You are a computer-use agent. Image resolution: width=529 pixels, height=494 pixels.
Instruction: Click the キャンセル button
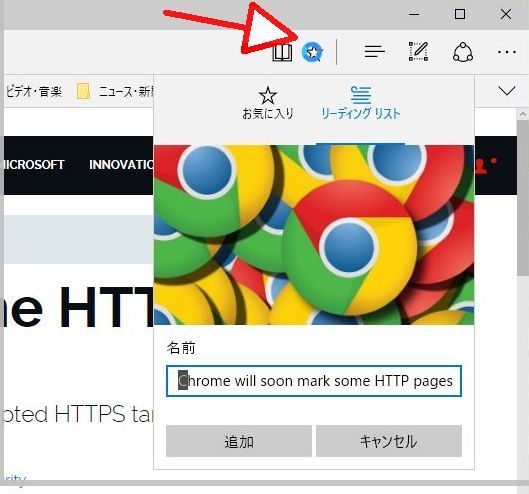(389, 441)
